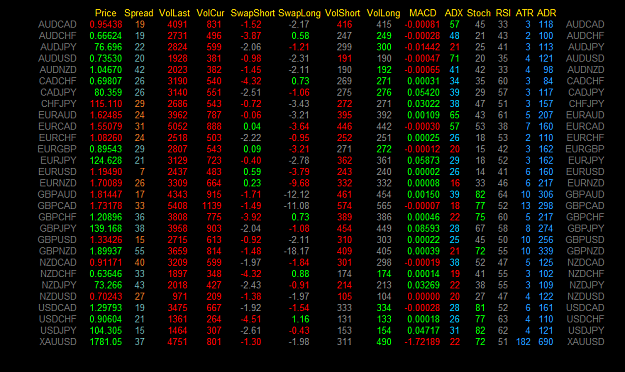Screen dimensions: 625x372
Task: Click the GBPCAD VolCur value 1139
Action: coord(212,206)
